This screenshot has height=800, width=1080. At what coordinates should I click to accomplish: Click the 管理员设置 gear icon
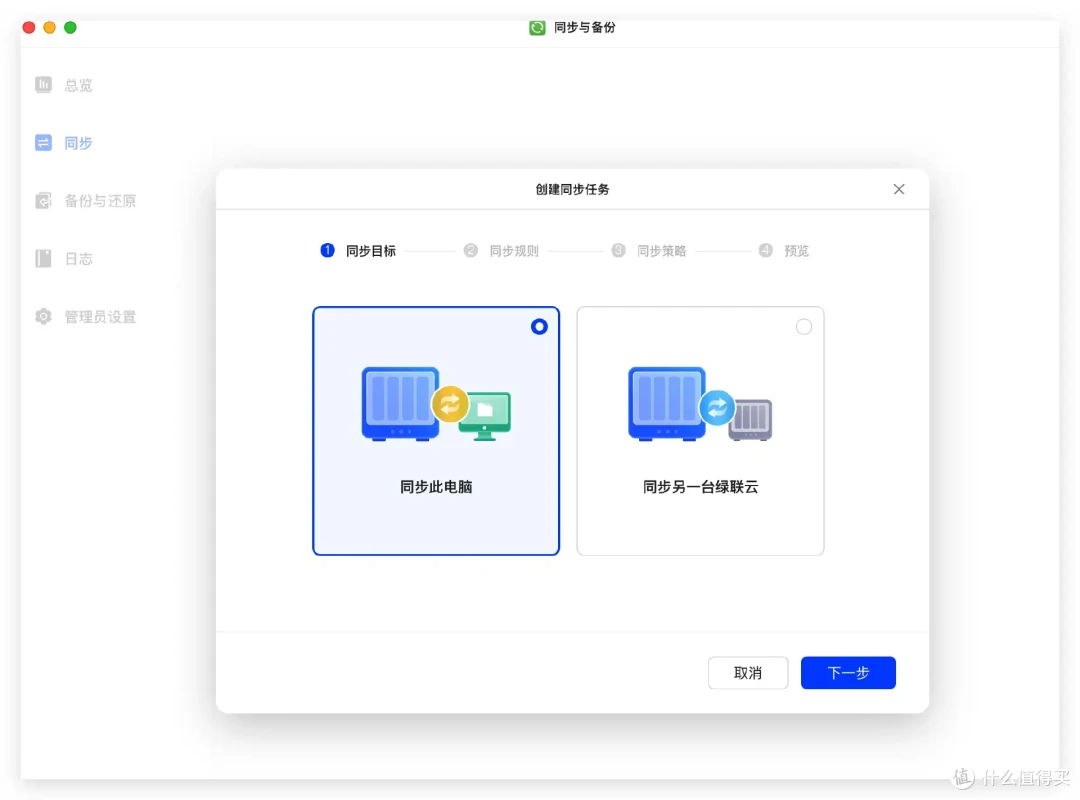(x=43, y=316)
